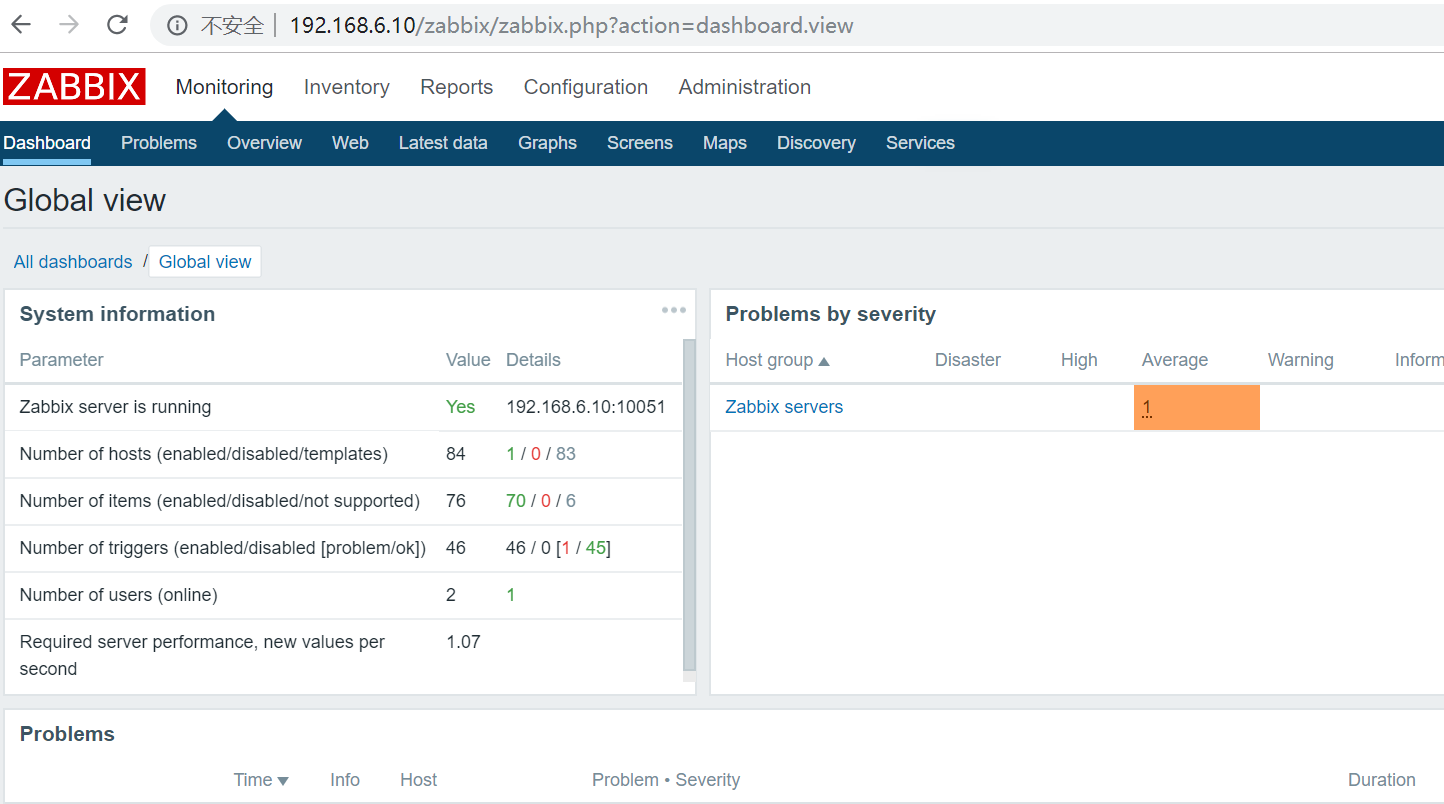Sort problems by Time column header
The height and width of the screenshot is (804, 1444).
[261, 780]
